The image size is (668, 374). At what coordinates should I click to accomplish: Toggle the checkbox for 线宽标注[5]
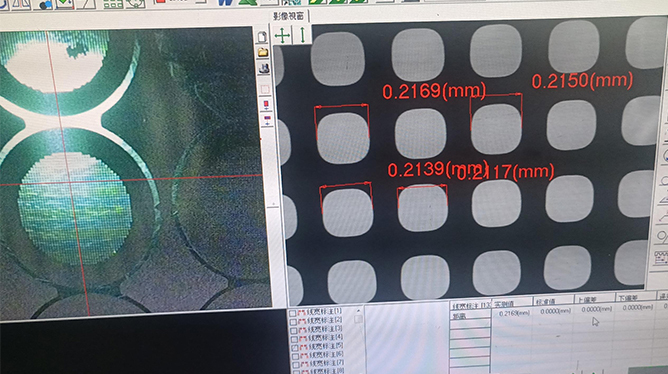click(294, 348)
